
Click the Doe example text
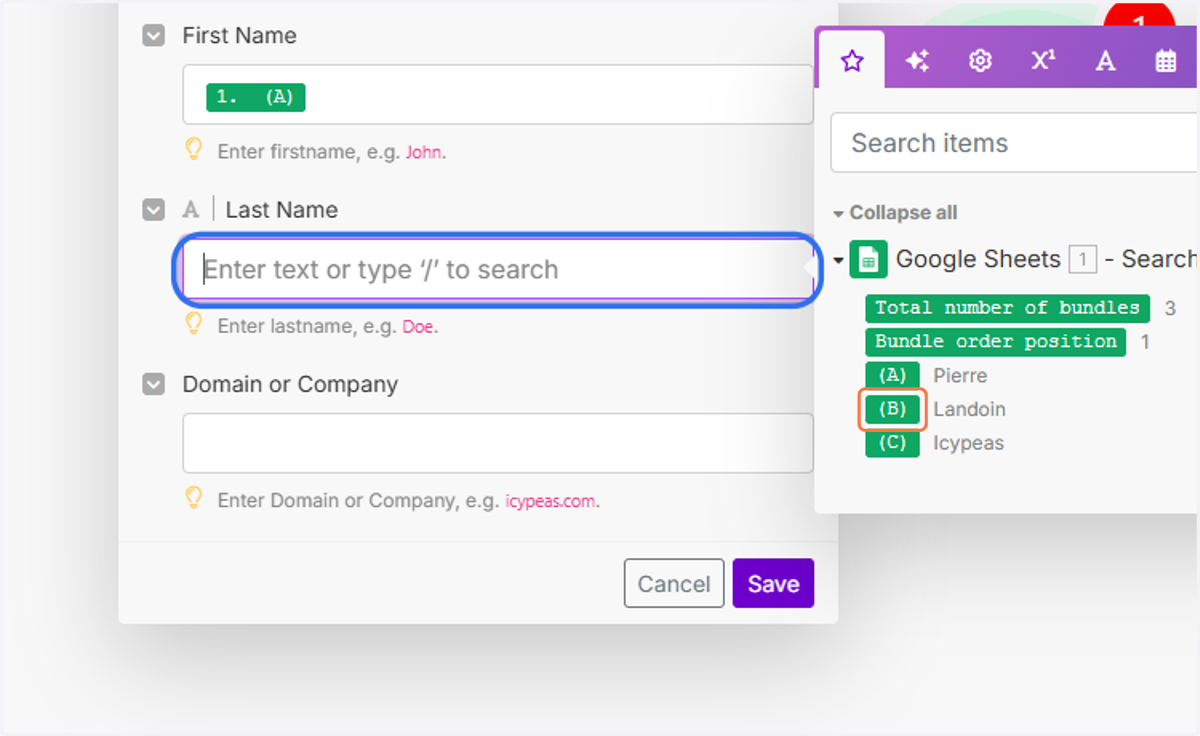[x=418, y=327]
